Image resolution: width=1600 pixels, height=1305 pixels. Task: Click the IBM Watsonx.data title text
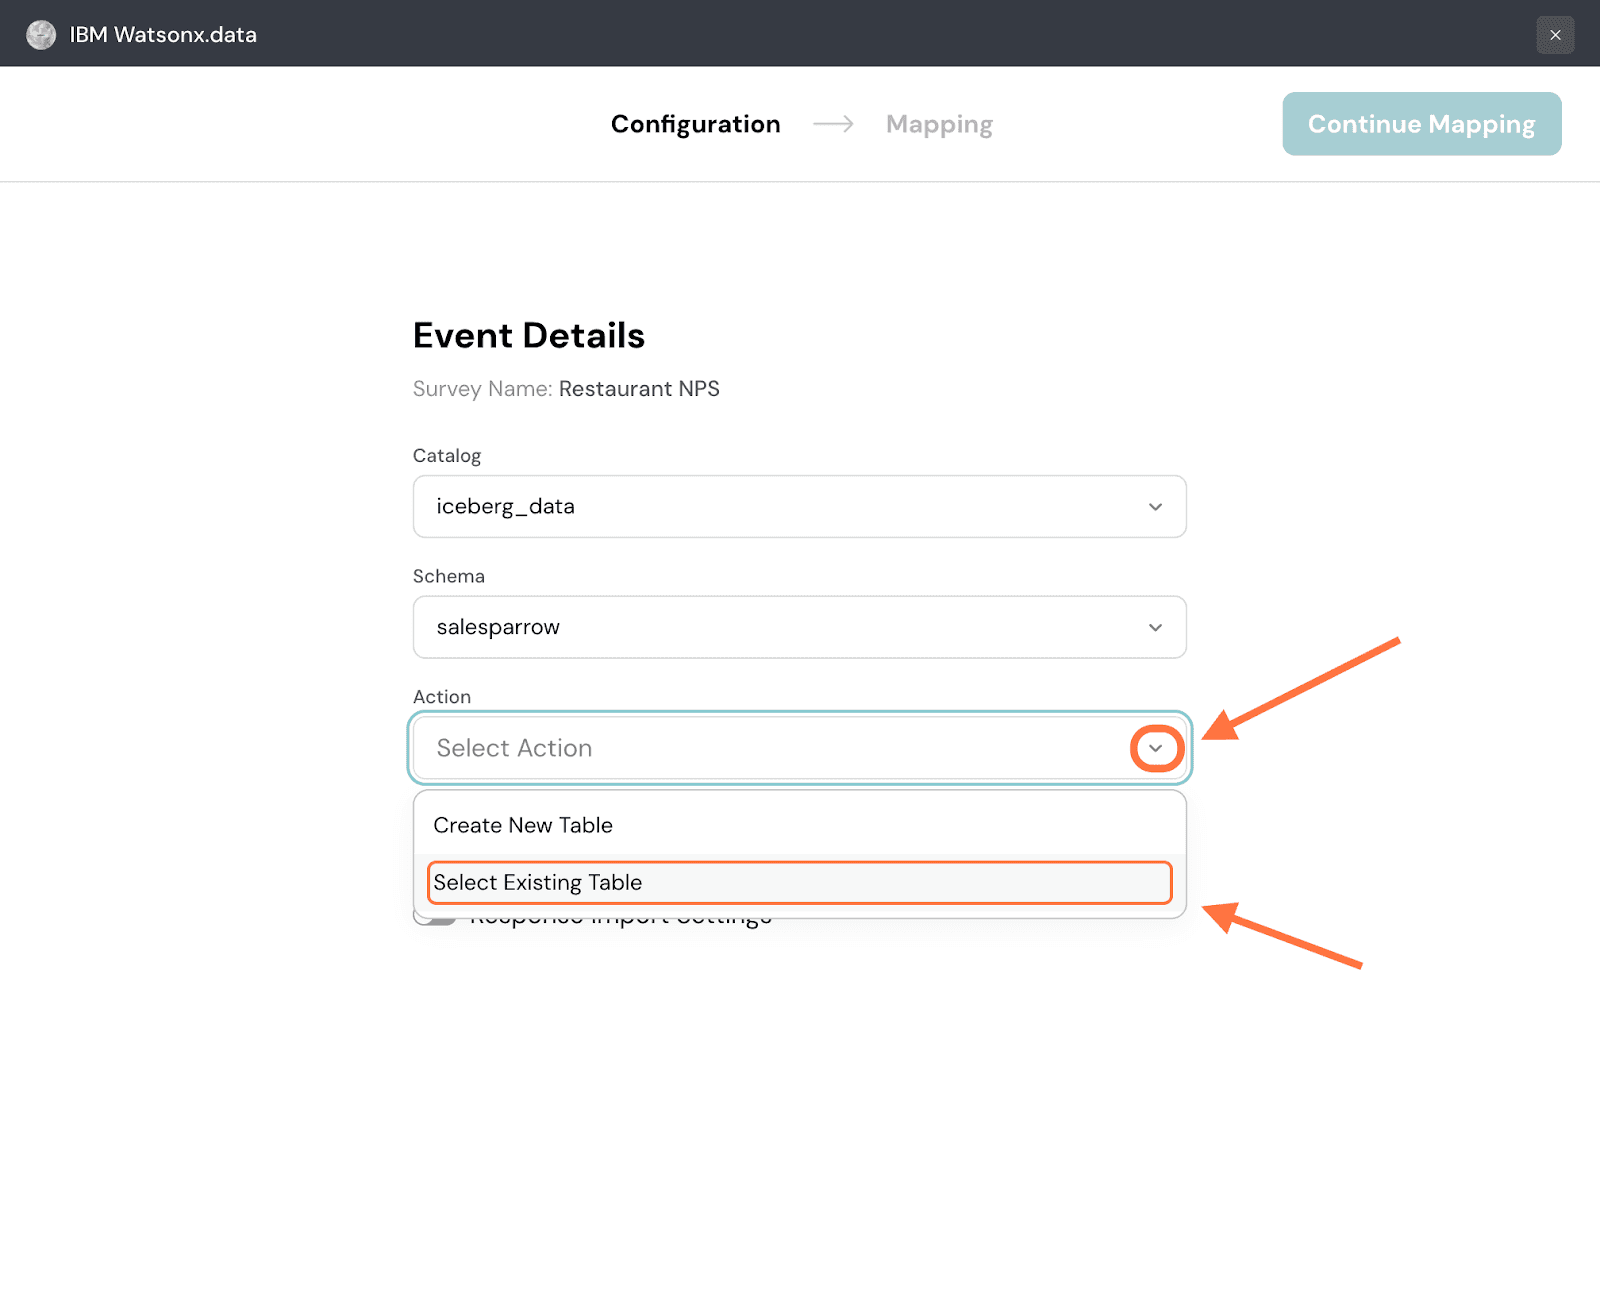pyautogui.click(x=163, y=35)
